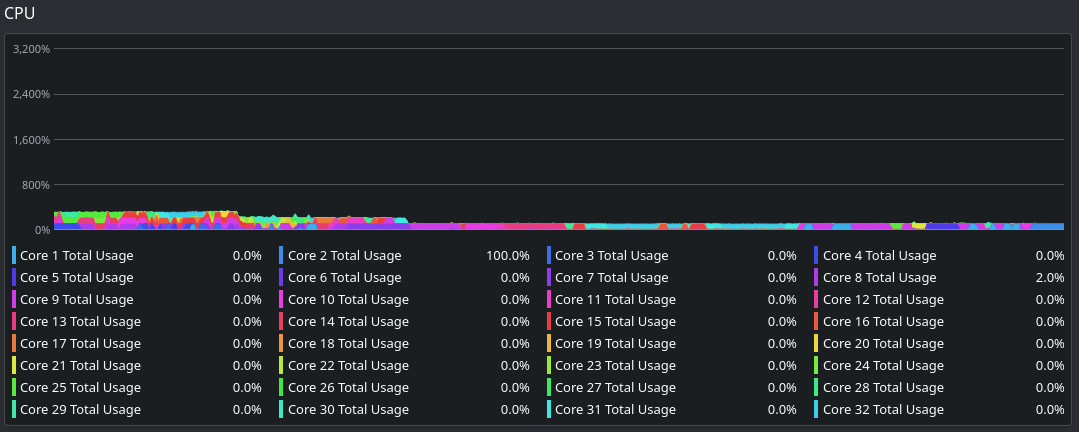Select the Core 26 Total Usage label
1079x432 pixels.
(348, 387)
